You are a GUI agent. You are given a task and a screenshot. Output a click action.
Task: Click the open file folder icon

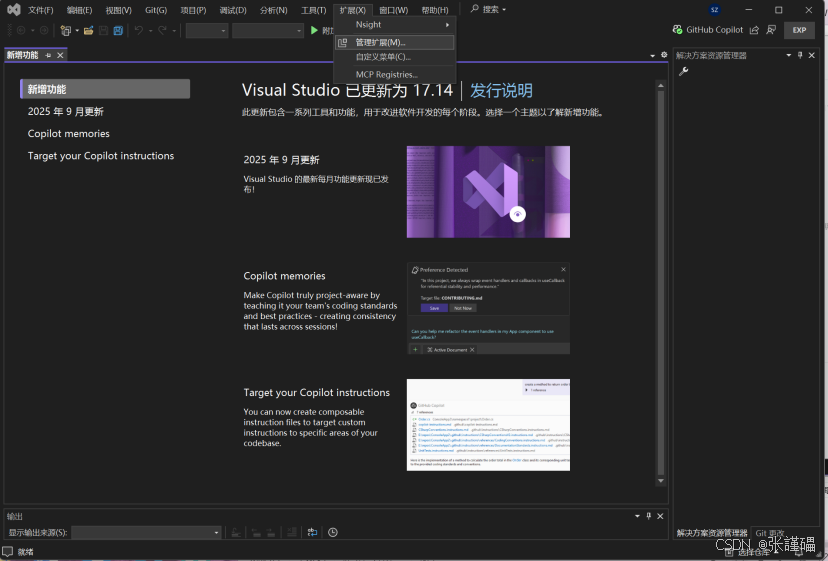[x=89, y=31]
